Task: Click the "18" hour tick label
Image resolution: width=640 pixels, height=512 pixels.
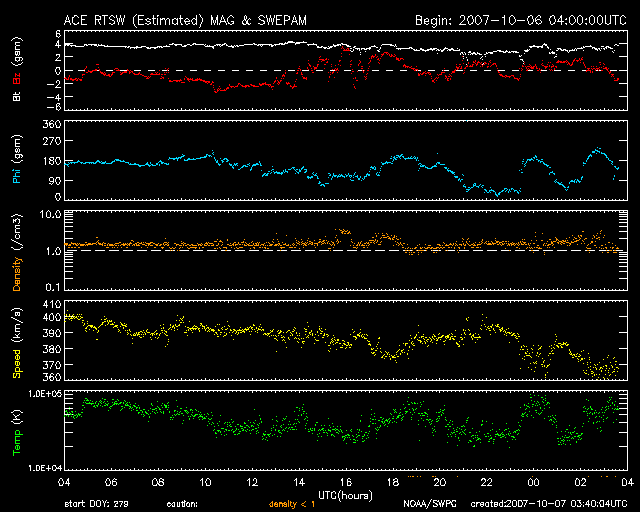Action: 393,483
